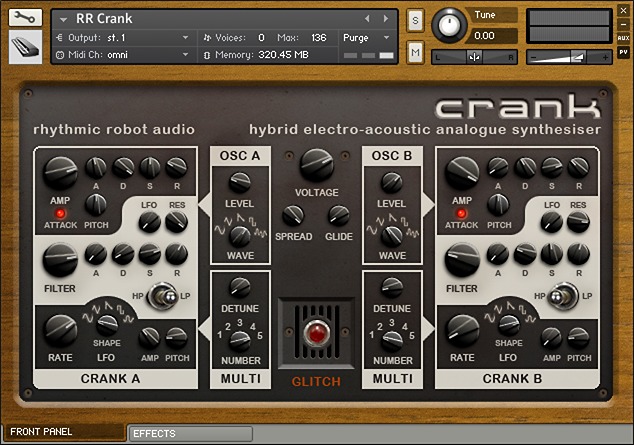634x445 pixels.
Task: Minimize instrument view with minus button
Action: (x=623, y=25)
